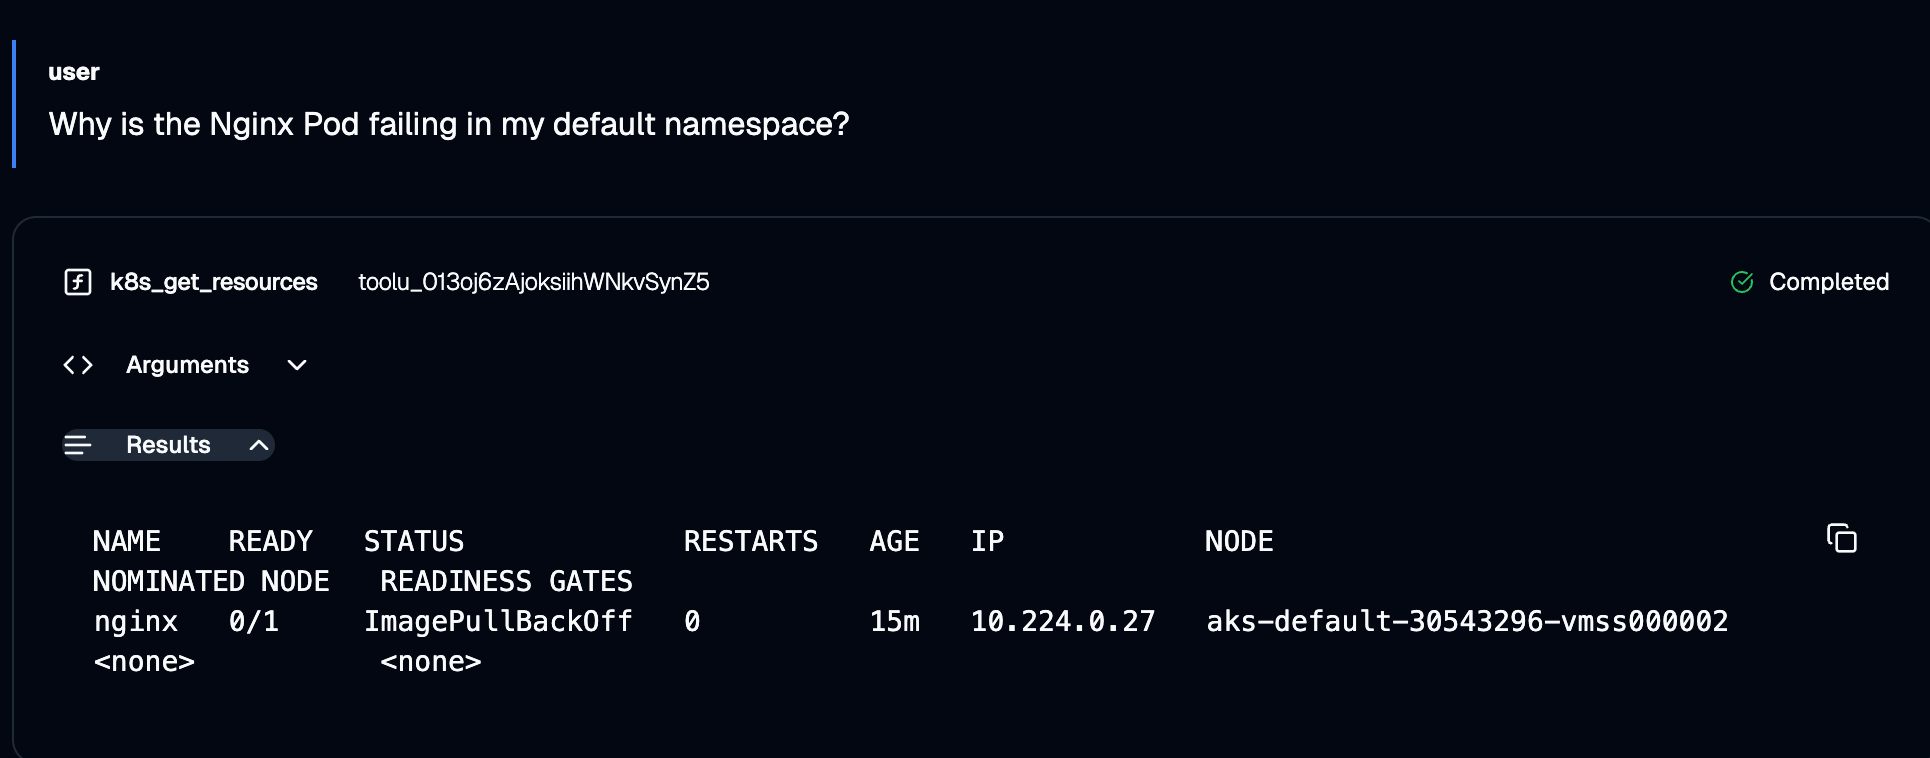1930x758 pixels.
Task: Click the READINESS GATES column header
Action: [x=506, y=582]
